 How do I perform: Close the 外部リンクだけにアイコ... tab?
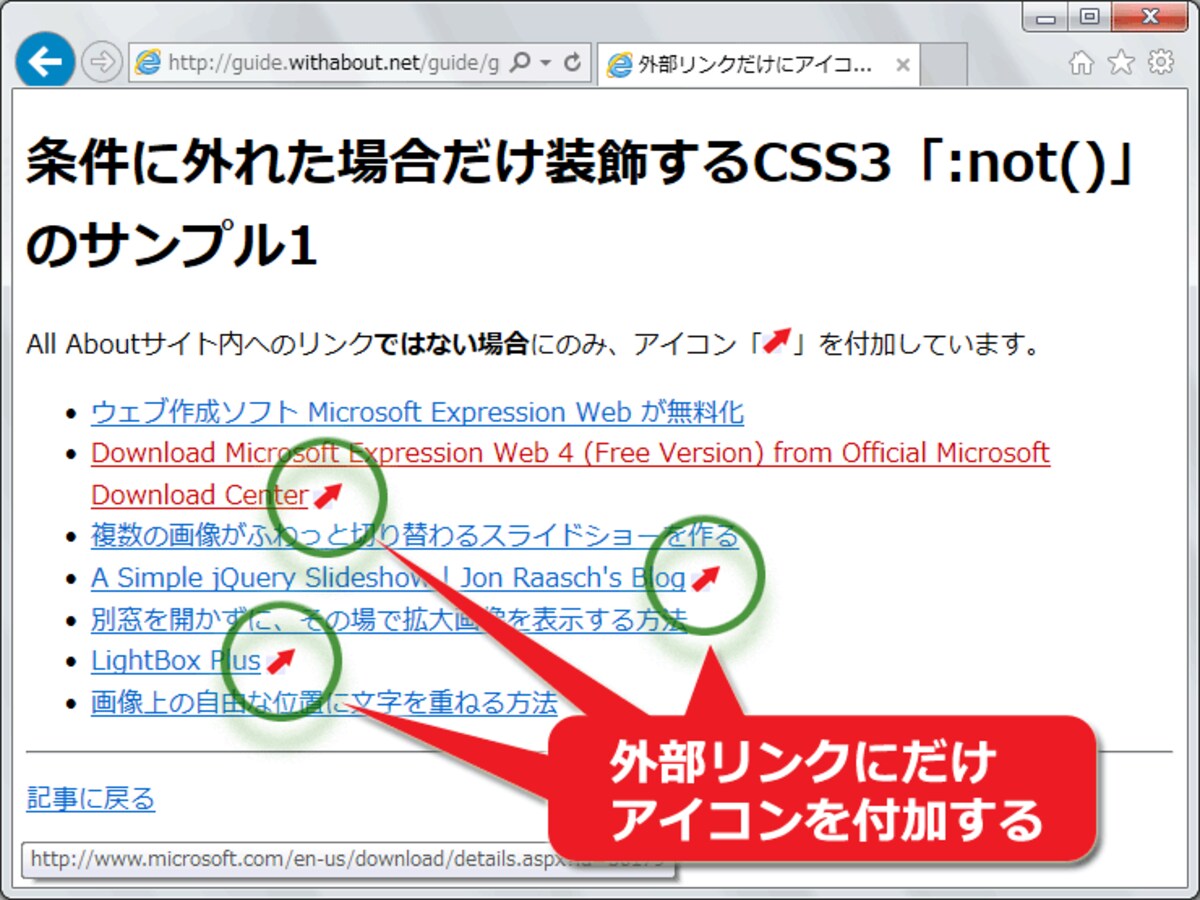(x=902, y=65)
